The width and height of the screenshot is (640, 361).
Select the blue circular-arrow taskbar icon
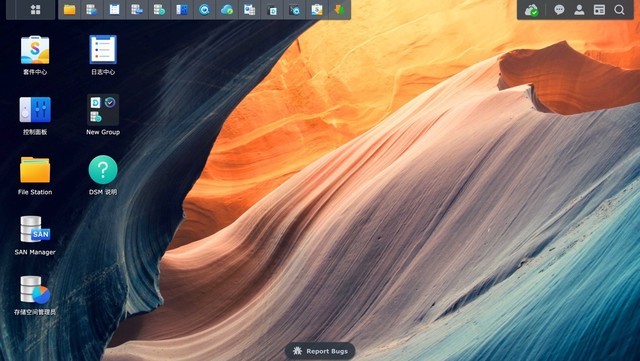coord(204,9)
